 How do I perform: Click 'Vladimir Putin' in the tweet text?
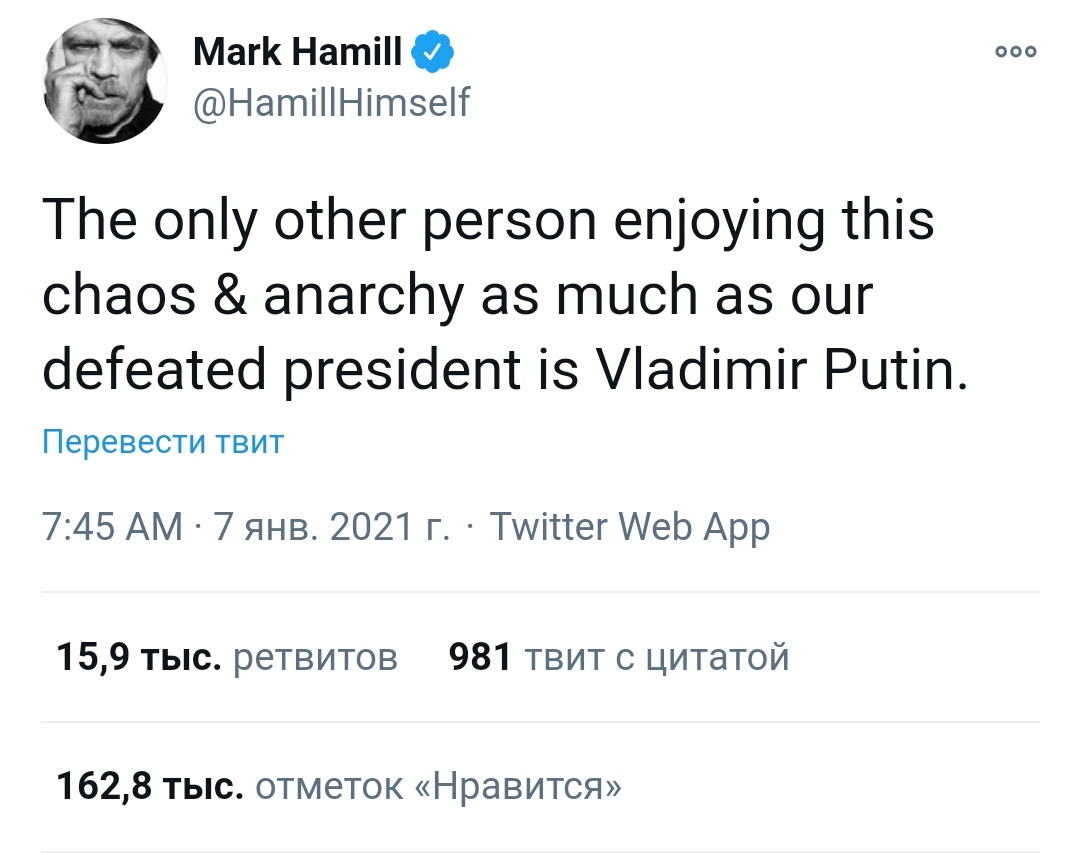780,367
